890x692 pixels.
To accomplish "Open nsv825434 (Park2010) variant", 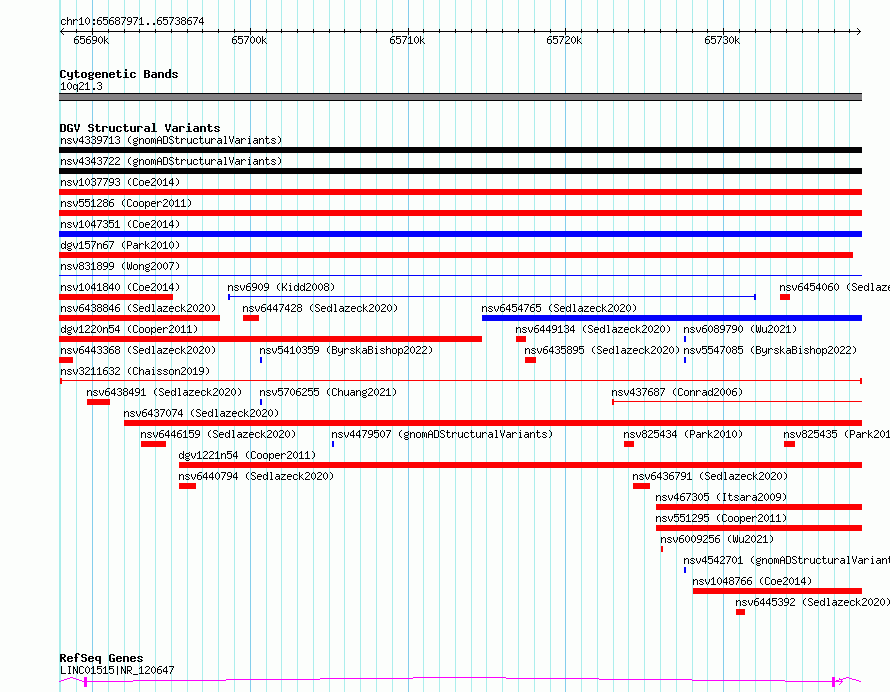I will 683,434.
